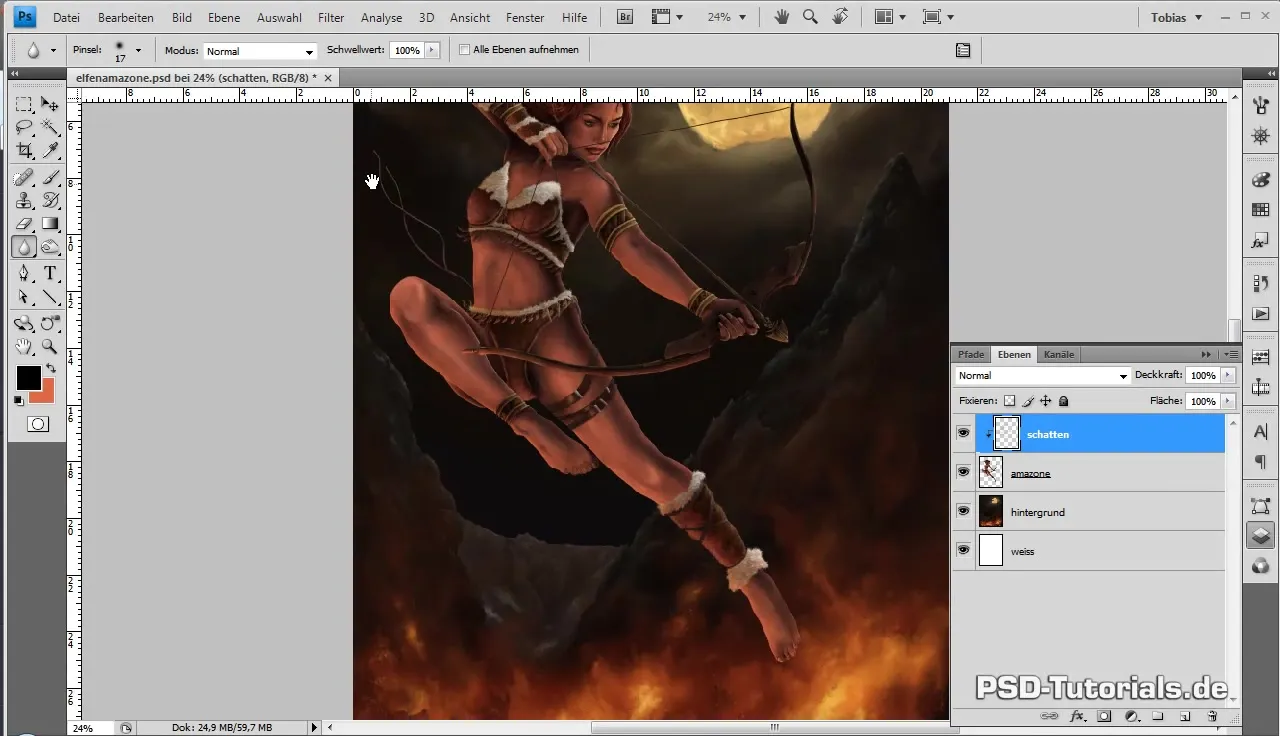Click the foreground color swatch
Viewport: 1280px width, 736px height.
click(x=28, y=378)
